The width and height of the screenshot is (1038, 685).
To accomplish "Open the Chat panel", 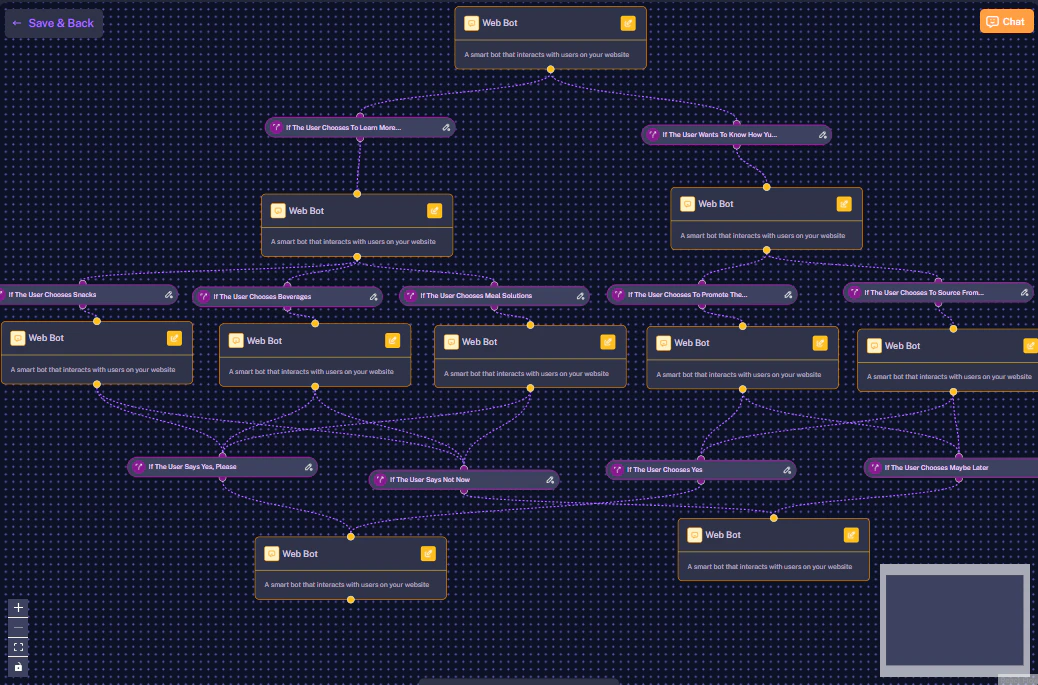I will pos(1005,20).
